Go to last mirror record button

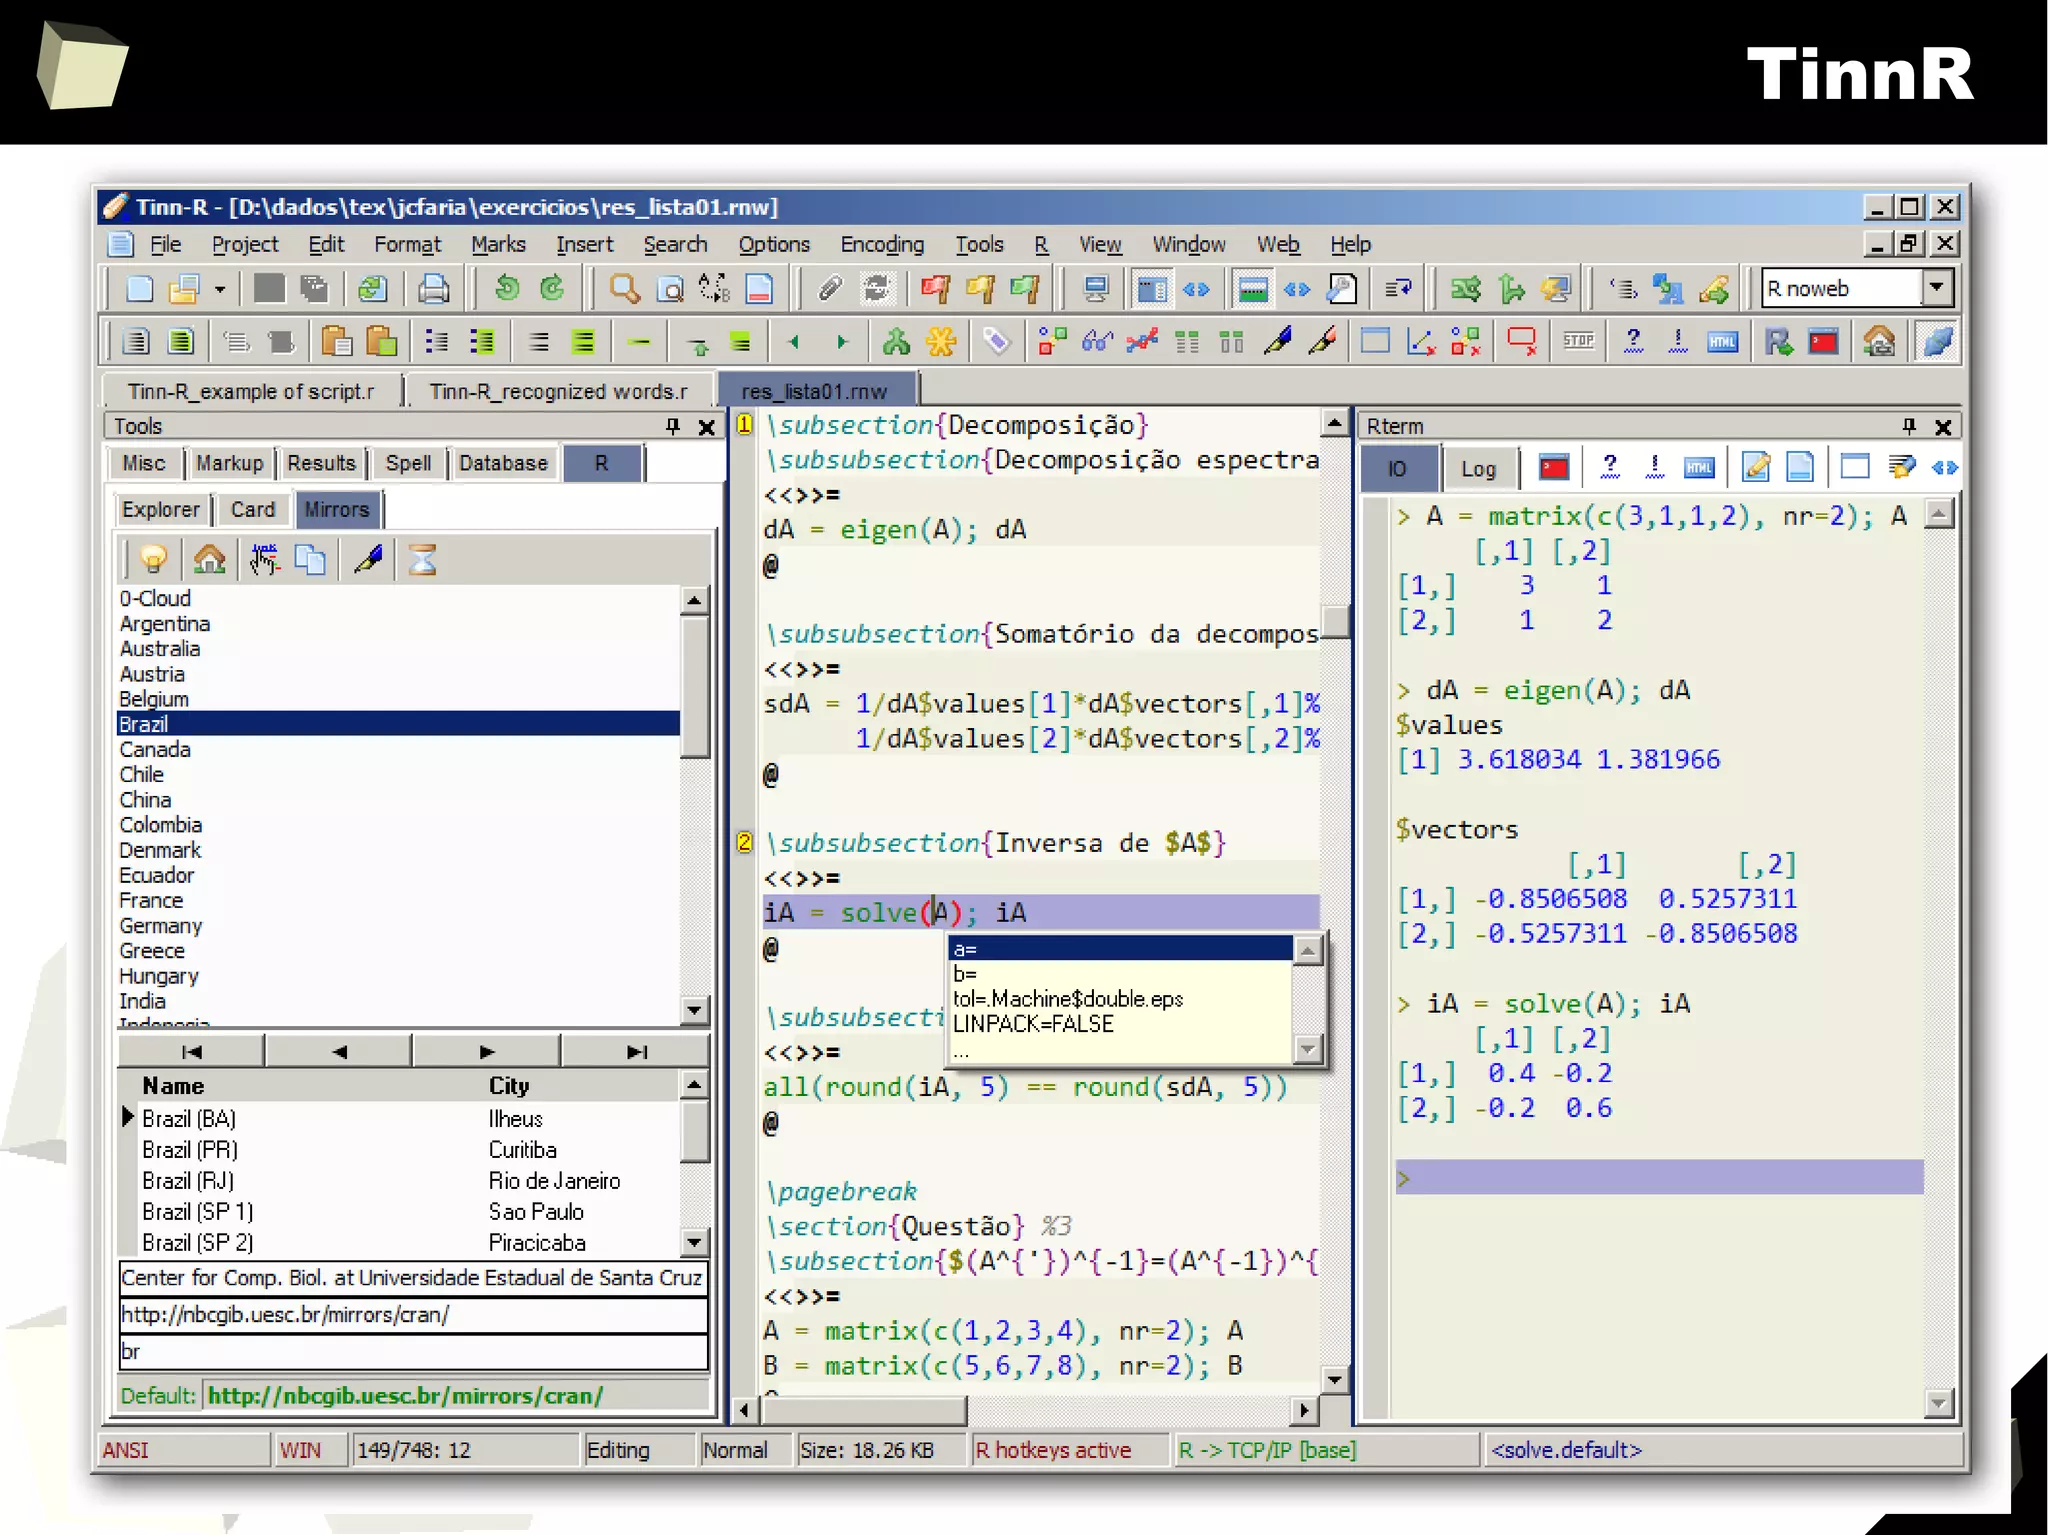point(636,1051)
